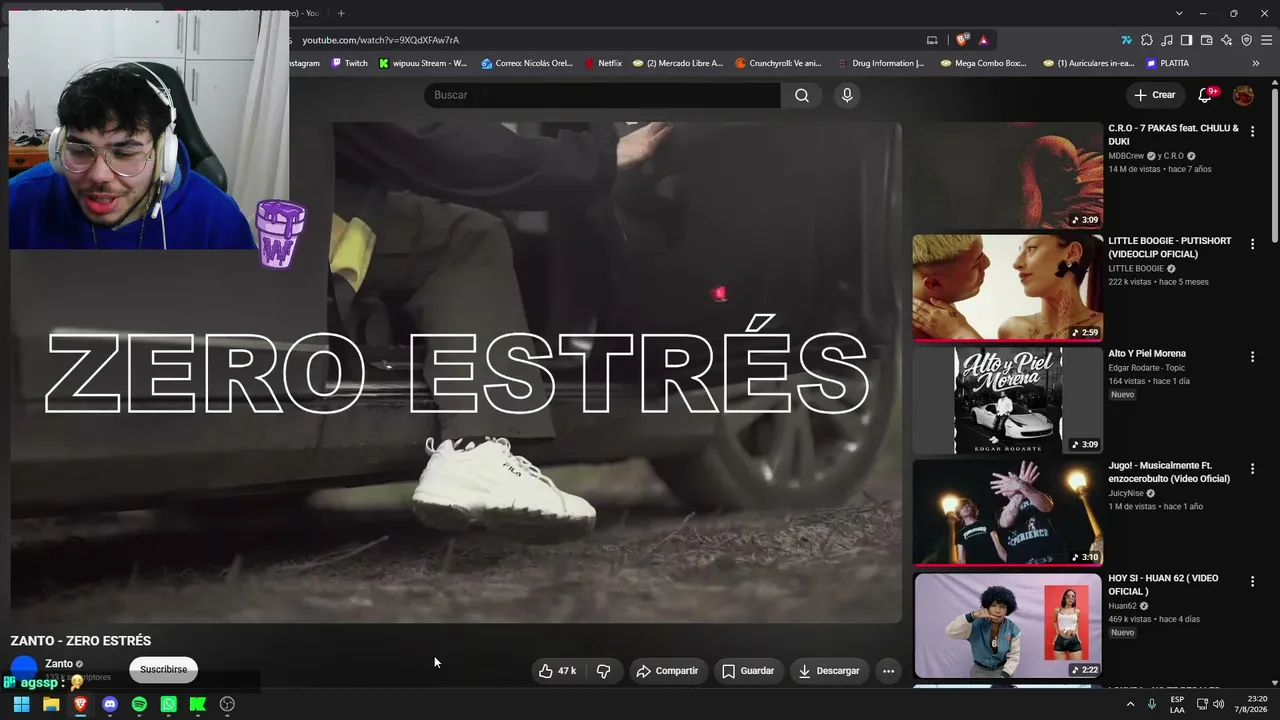Click the taskbar volume speaker icon
Image resolution: width=1280 pixels, height=720 pixels.
click(x=1218, y=704)
